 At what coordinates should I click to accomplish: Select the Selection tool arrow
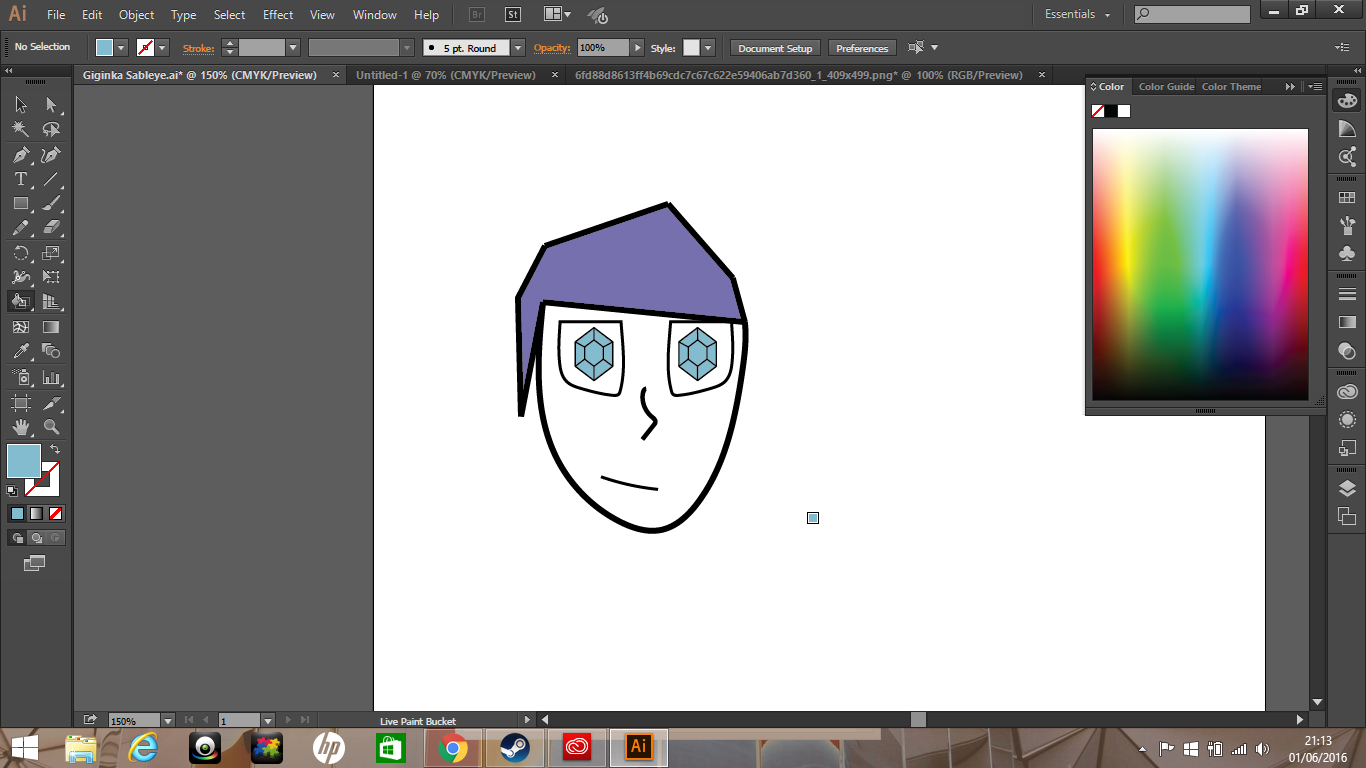click(21, 105)
